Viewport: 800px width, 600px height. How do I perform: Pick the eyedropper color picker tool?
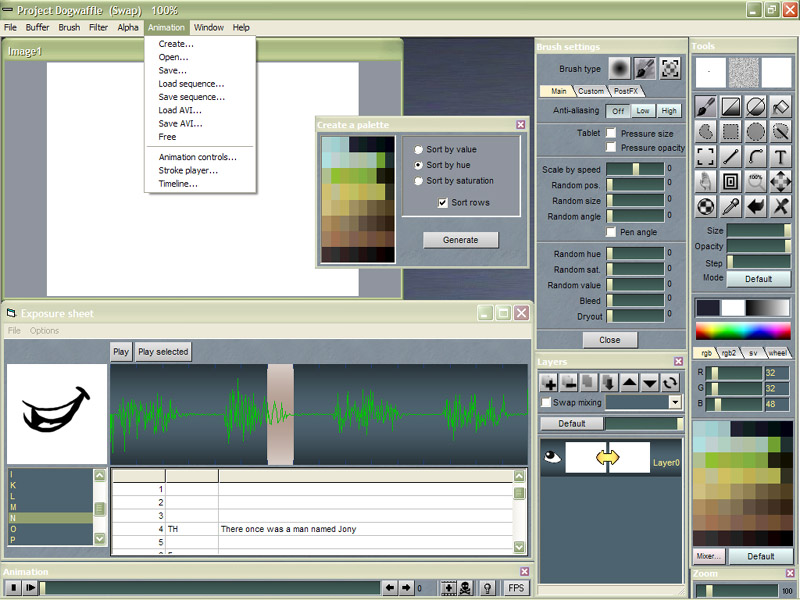pyautogui.click(x=731, y=207)
